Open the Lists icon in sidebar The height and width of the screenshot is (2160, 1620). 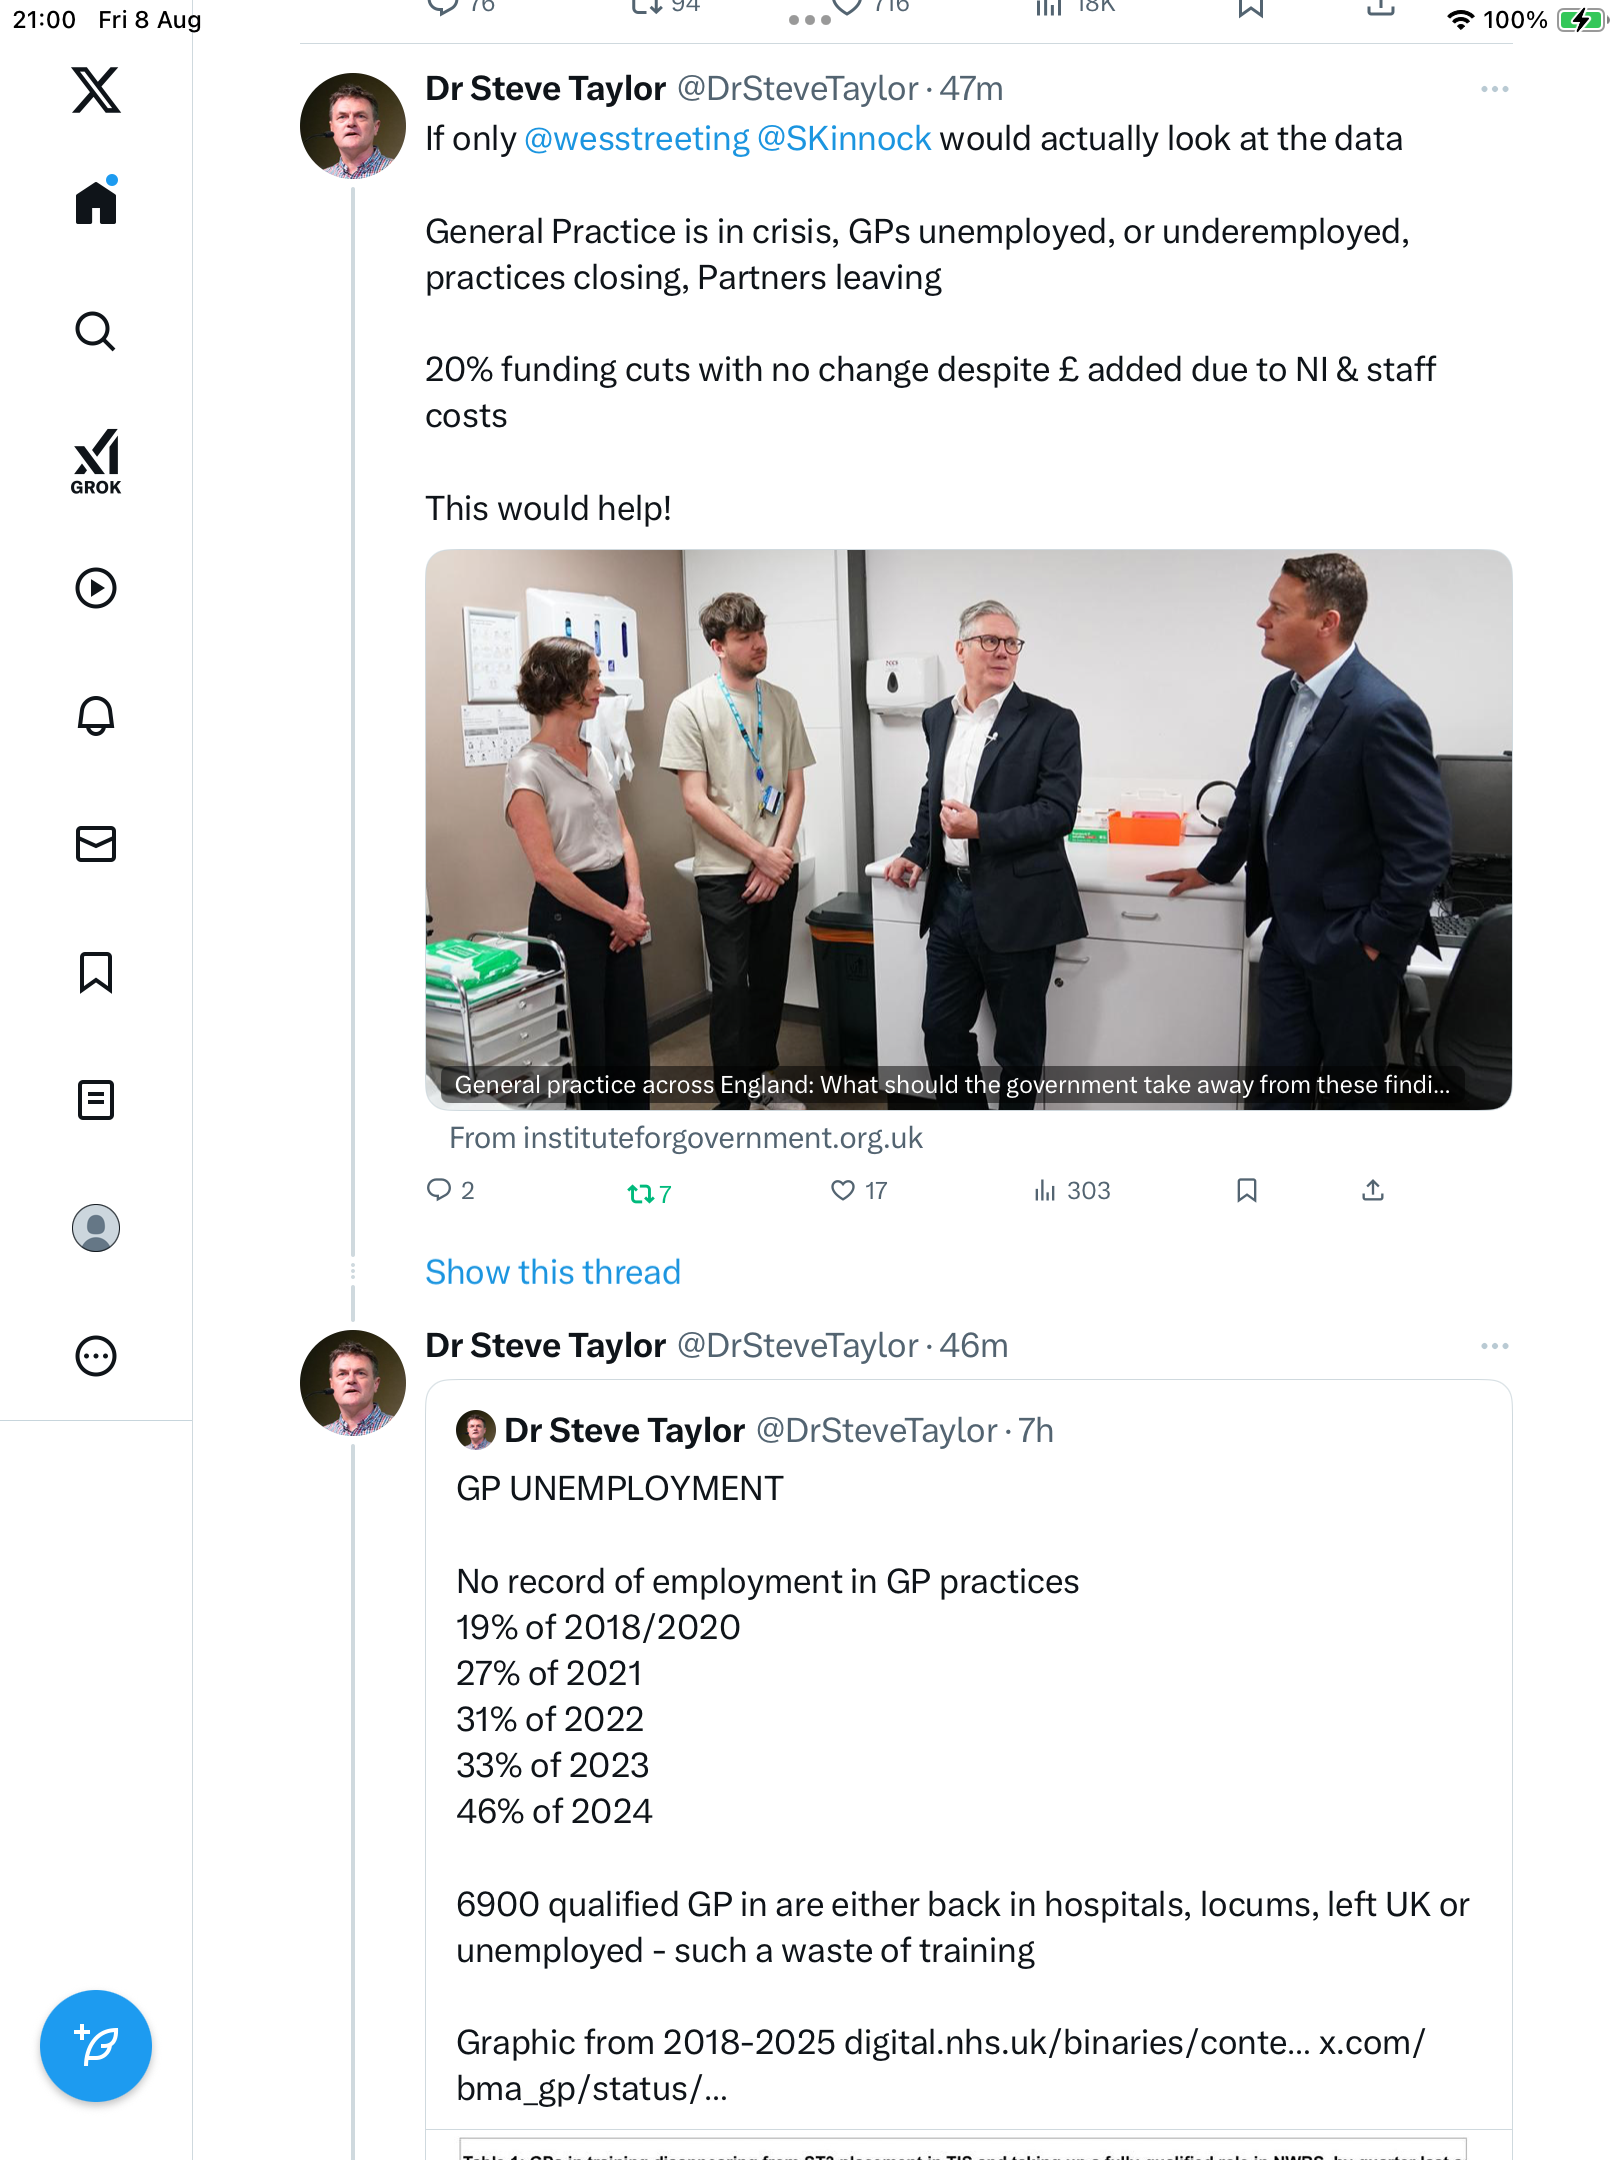coord(96,1100)
